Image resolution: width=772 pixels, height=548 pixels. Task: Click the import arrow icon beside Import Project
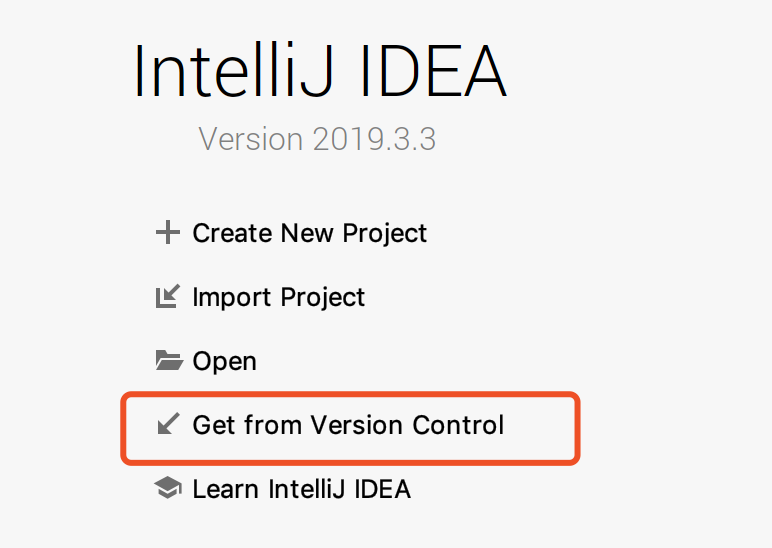[x=168, y=296]
